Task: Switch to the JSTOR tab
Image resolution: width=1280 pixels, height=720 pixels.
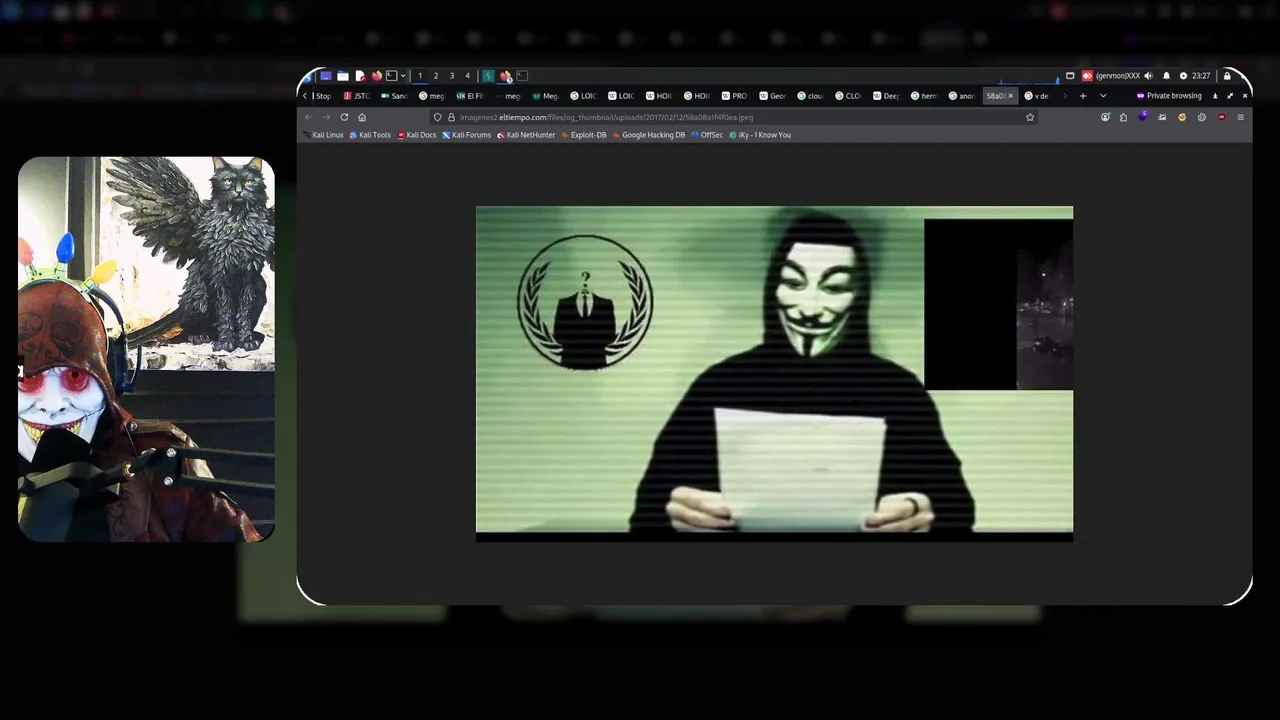Action: (357, 96)
